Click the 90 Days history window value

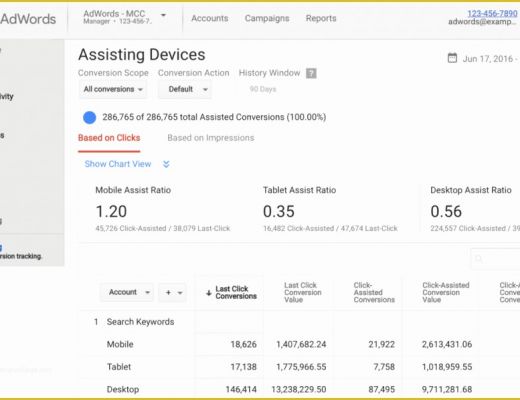[263, 89]
